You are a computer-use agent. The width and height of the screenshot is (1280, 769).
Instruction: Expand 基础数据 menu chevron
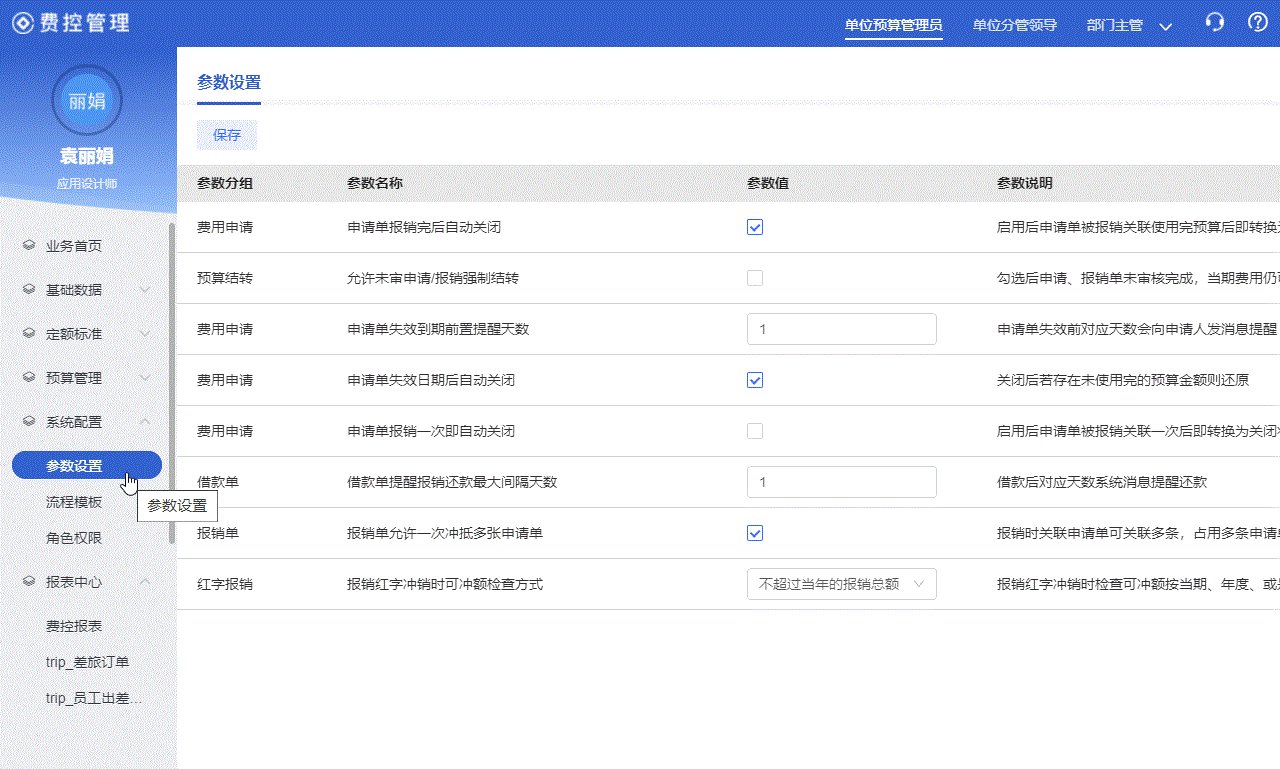coord(145,290)
